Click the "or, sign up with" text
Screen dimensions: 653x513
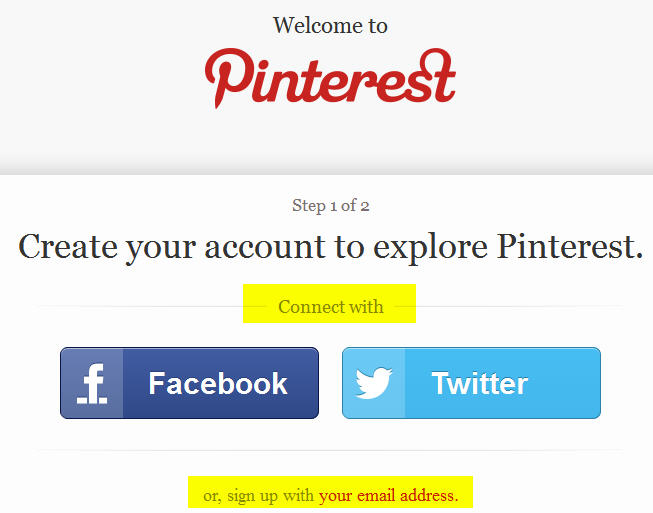coord(259,495)
